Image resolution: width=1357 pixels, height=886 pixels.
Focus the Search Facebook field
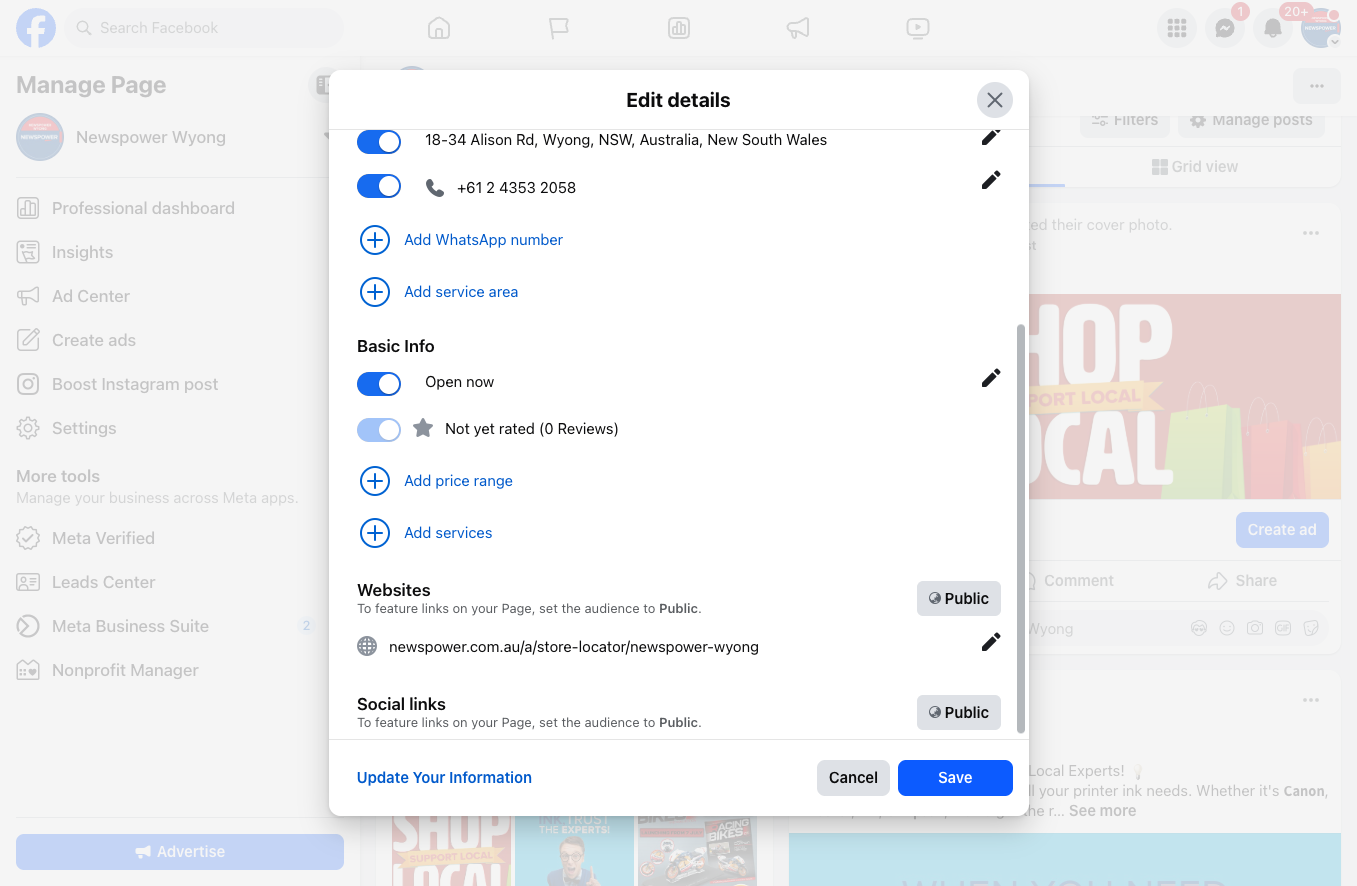click(205, 28)
